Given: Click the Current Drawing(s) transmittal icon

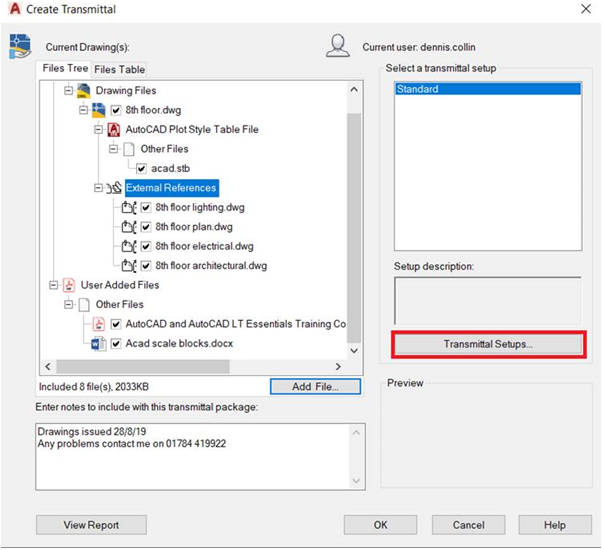Looking at the screenshot, I should (20, 46).
